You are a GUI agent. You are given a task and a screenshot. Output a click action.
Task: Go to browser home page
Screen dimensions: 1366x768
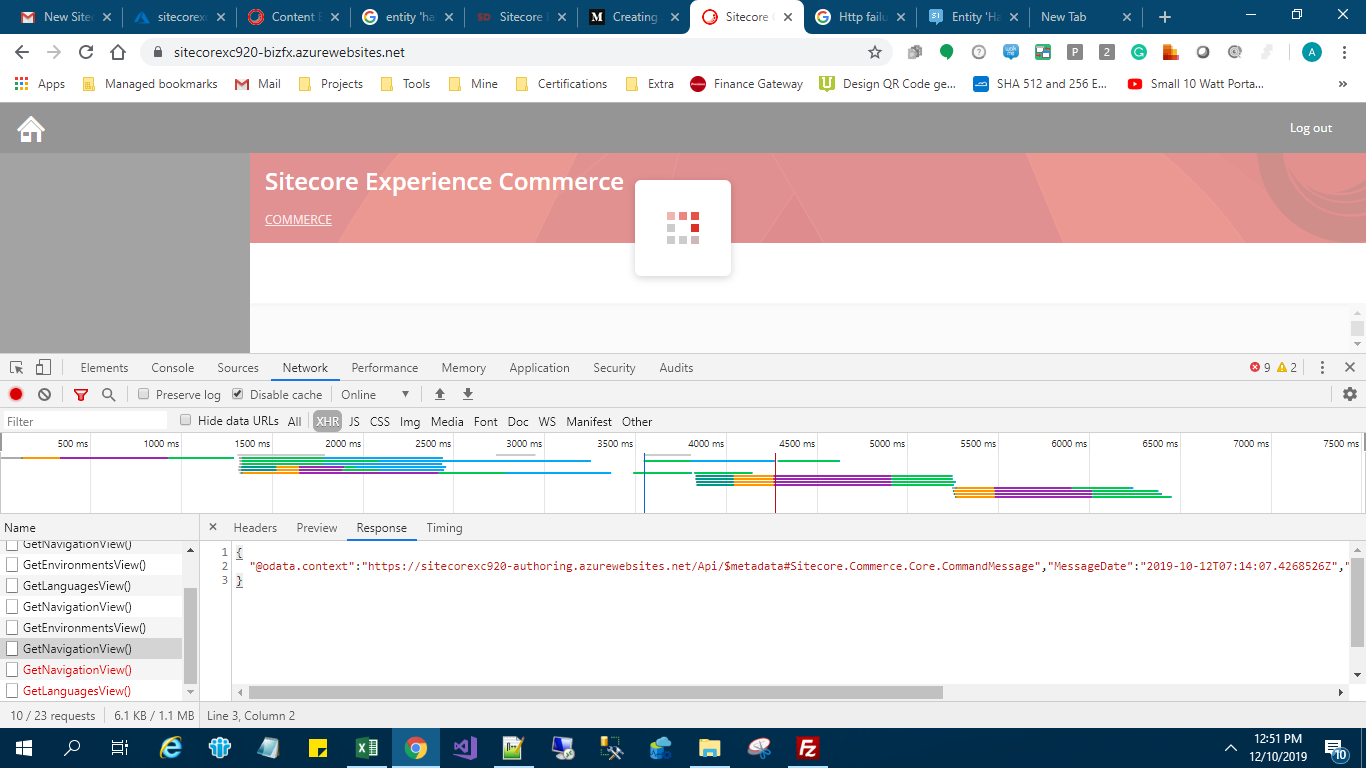click(118, 52)
